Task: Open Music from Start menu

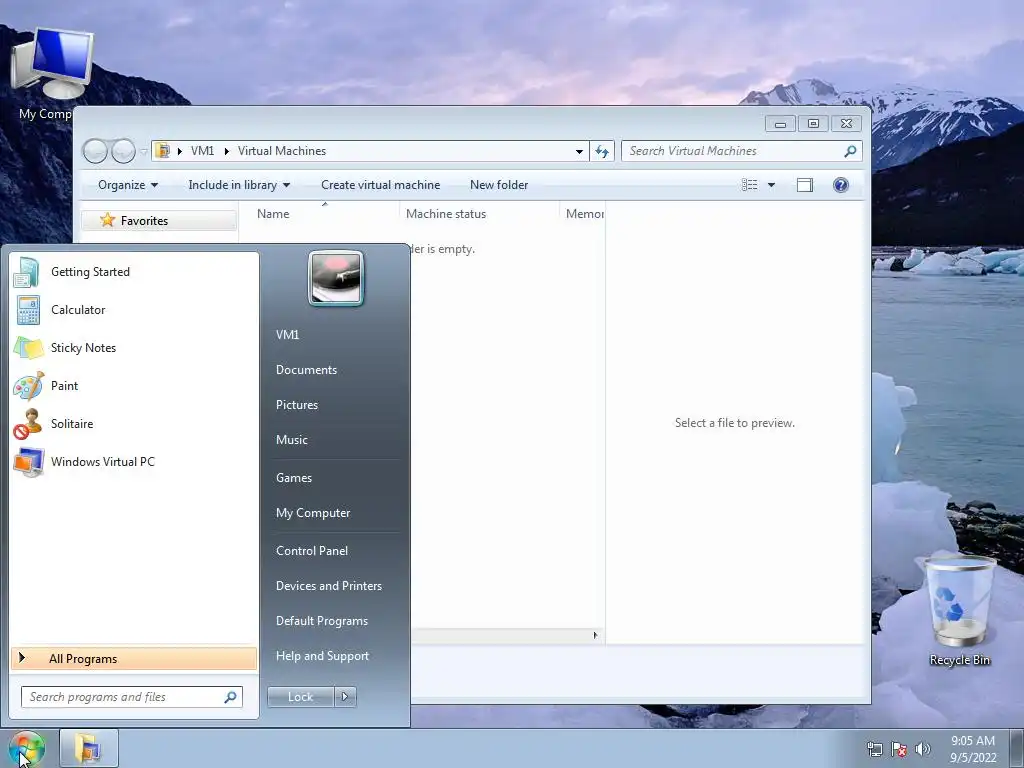Action: 291,440
